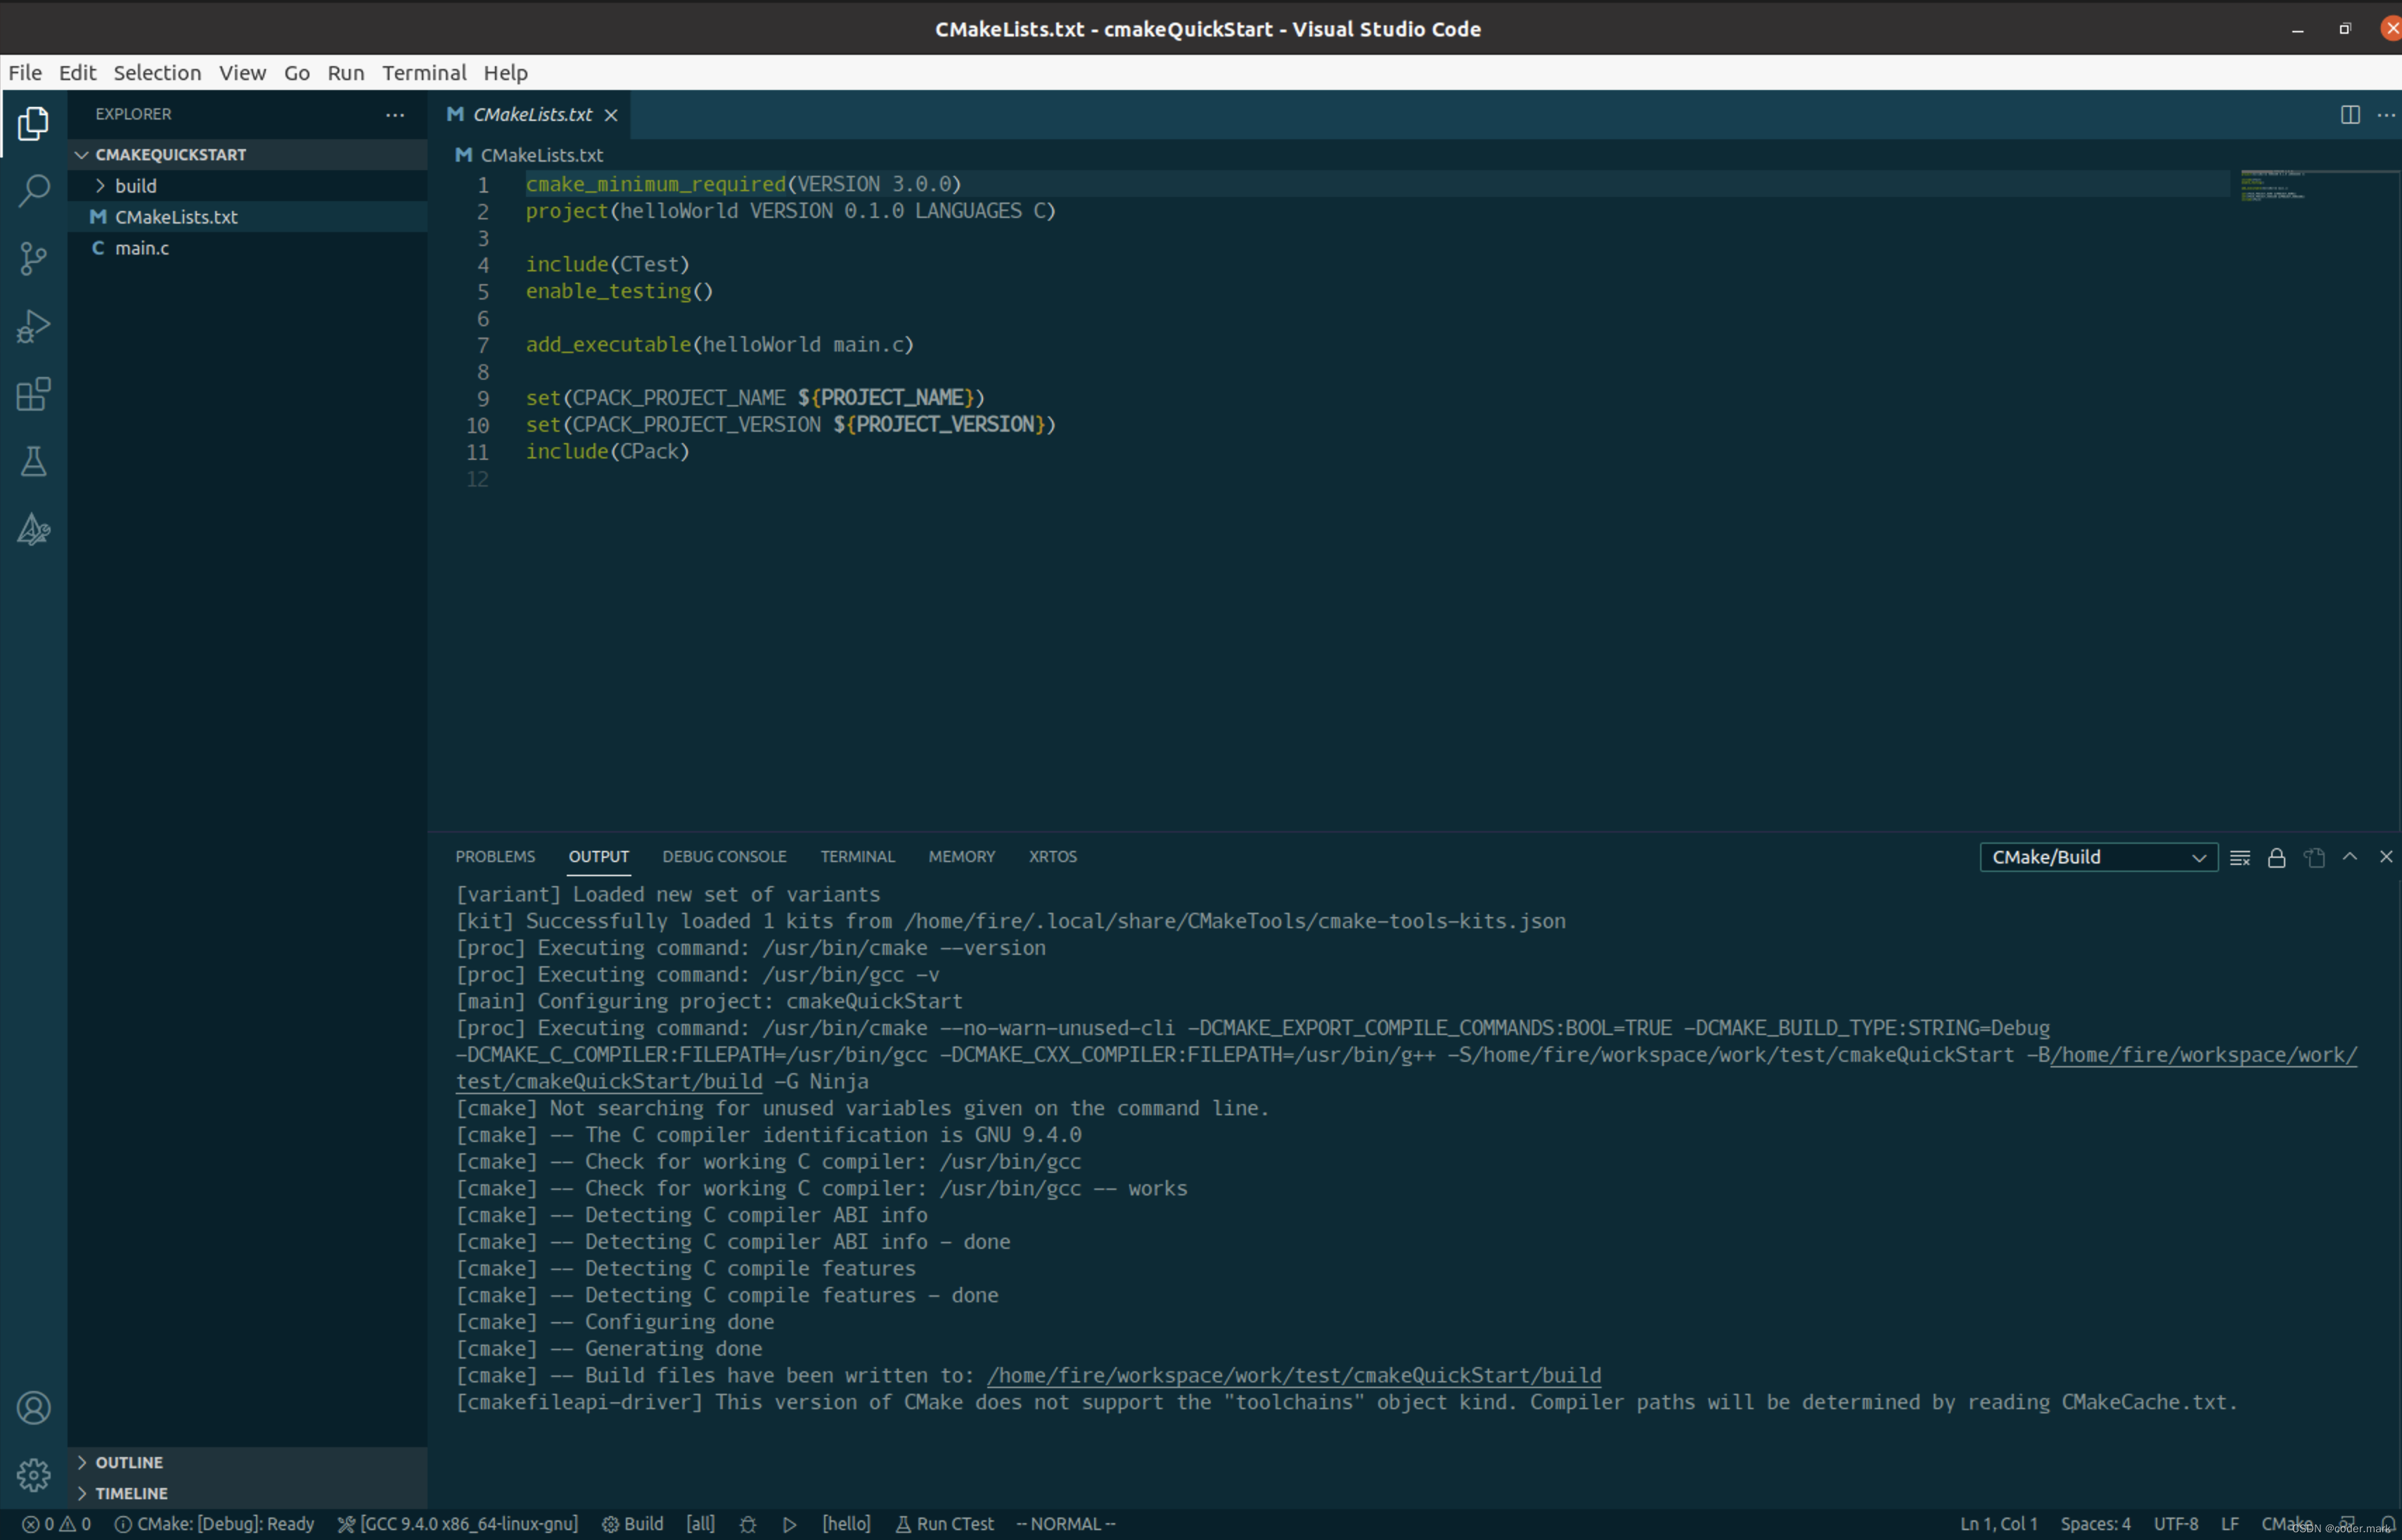The height and width of the screenshot is (1540, 2402).
Task: Click the Build button in status bar
Action: (x=633, y=1524)
